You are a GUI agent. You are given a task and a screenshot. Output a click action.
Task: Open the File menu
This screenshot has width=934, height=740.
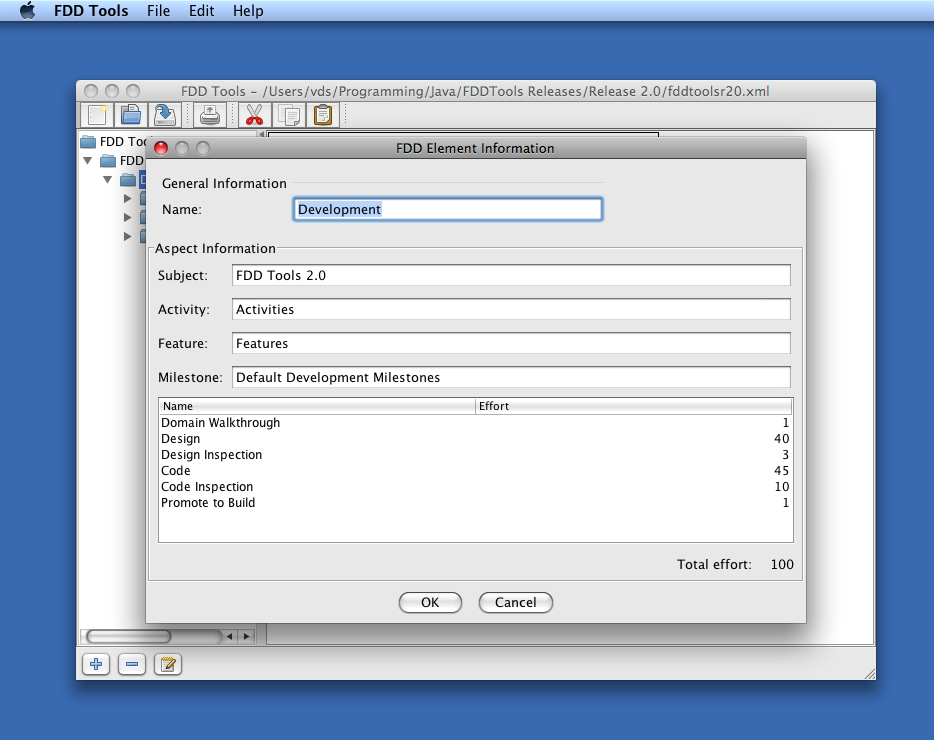158,11
